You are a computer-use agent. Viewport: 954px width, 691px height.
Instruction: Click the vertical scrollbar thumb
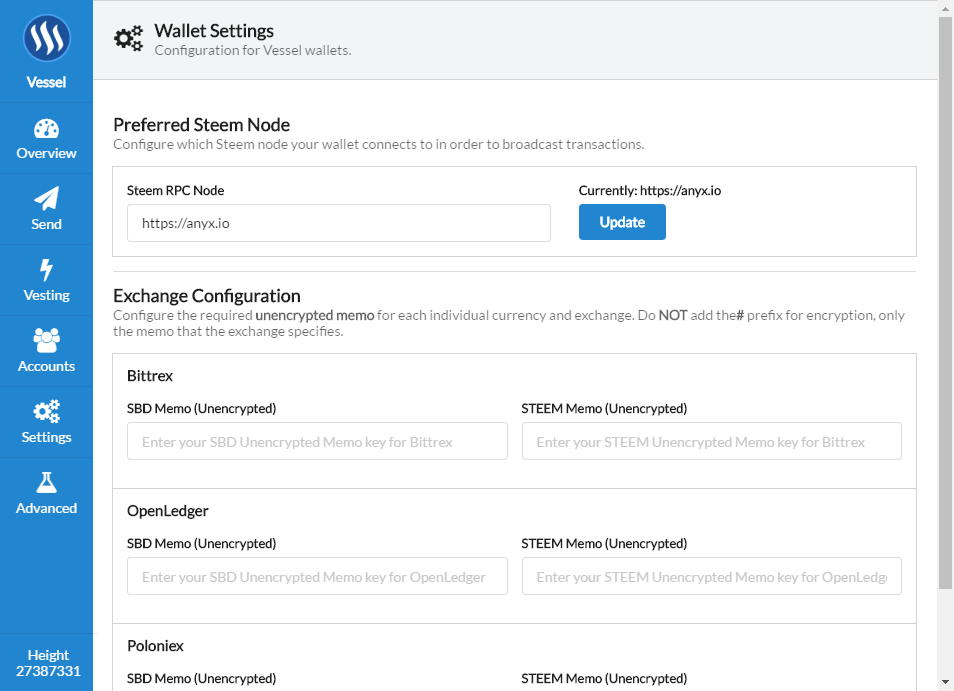(945, 300)
